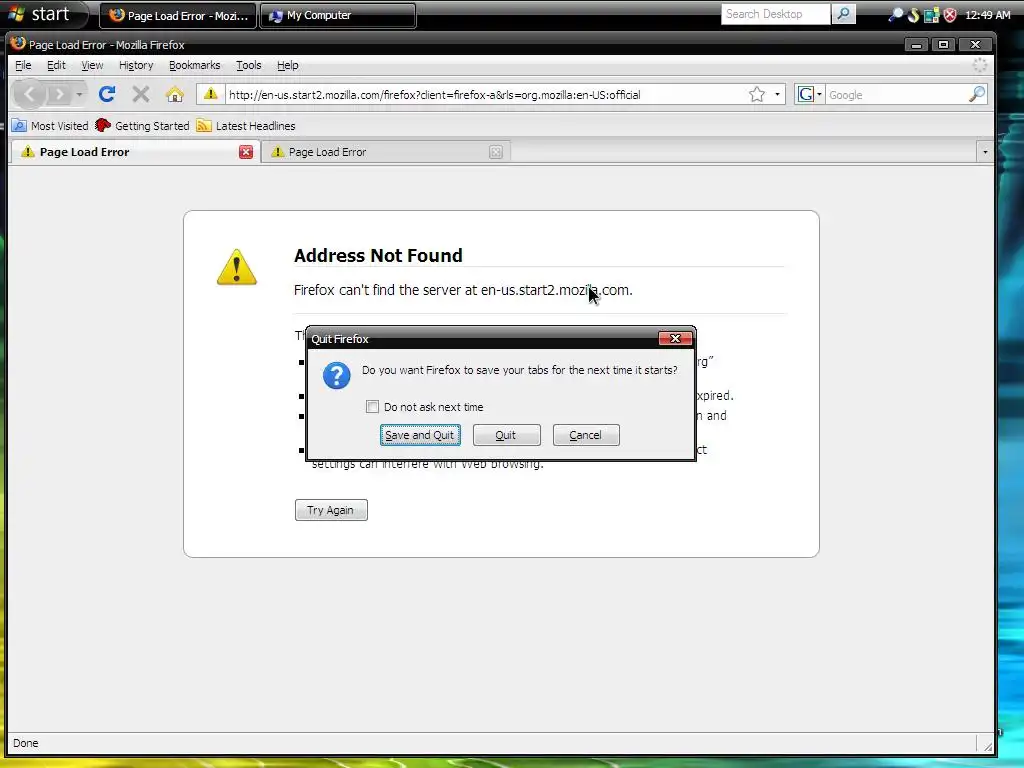The height and width of the screenshot is (768, 1024).
Task: Go to the Home page icon
Action: tap(175, 95)
